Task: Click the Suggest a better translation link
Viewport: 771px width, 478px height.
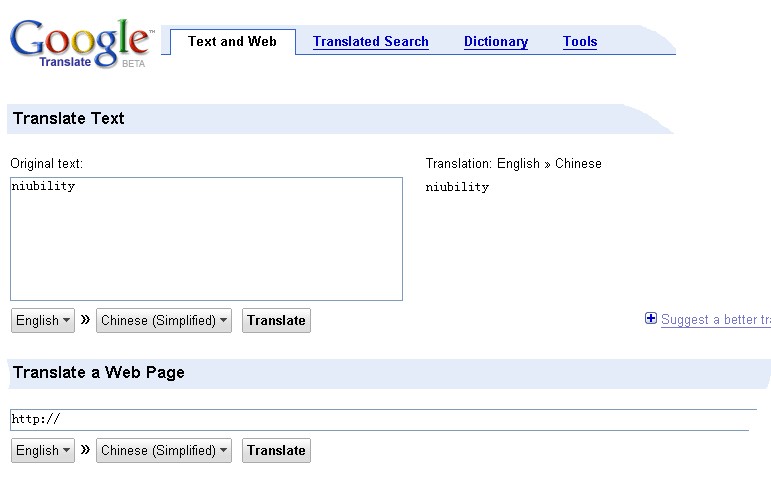Action: coord(716,320)
